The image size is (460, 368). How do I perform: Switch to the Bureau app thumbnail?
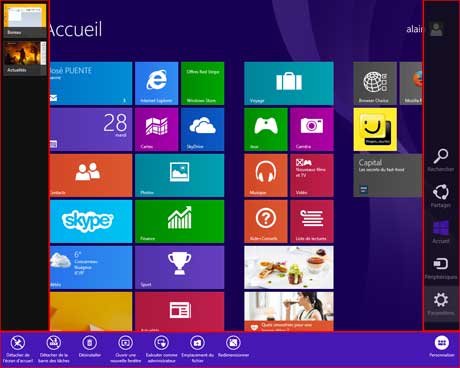click(x=25, y=20)
